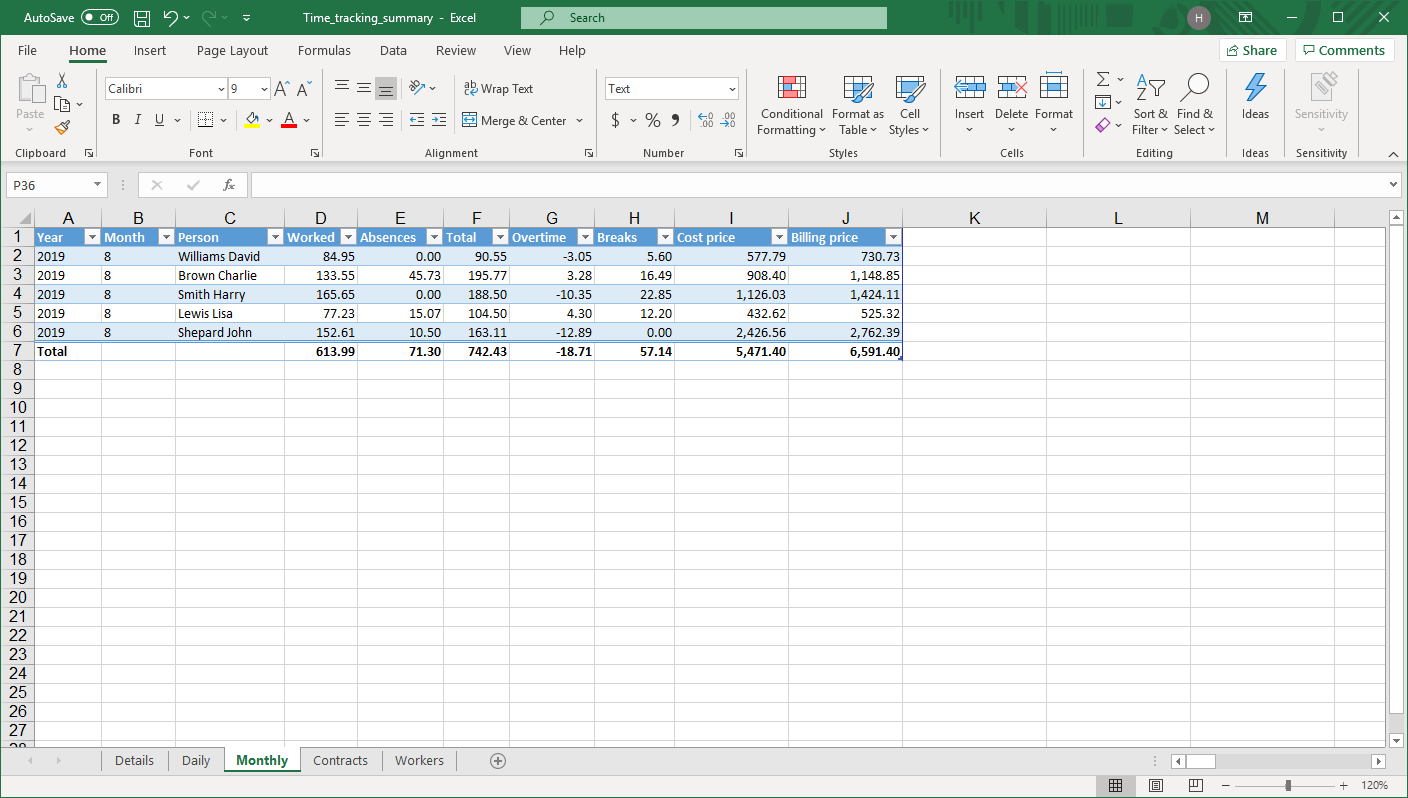This screenshot has width=1408, height=798.
Task: Click the Copy icon in Clipboard group
Action: (x=62, y=104)
